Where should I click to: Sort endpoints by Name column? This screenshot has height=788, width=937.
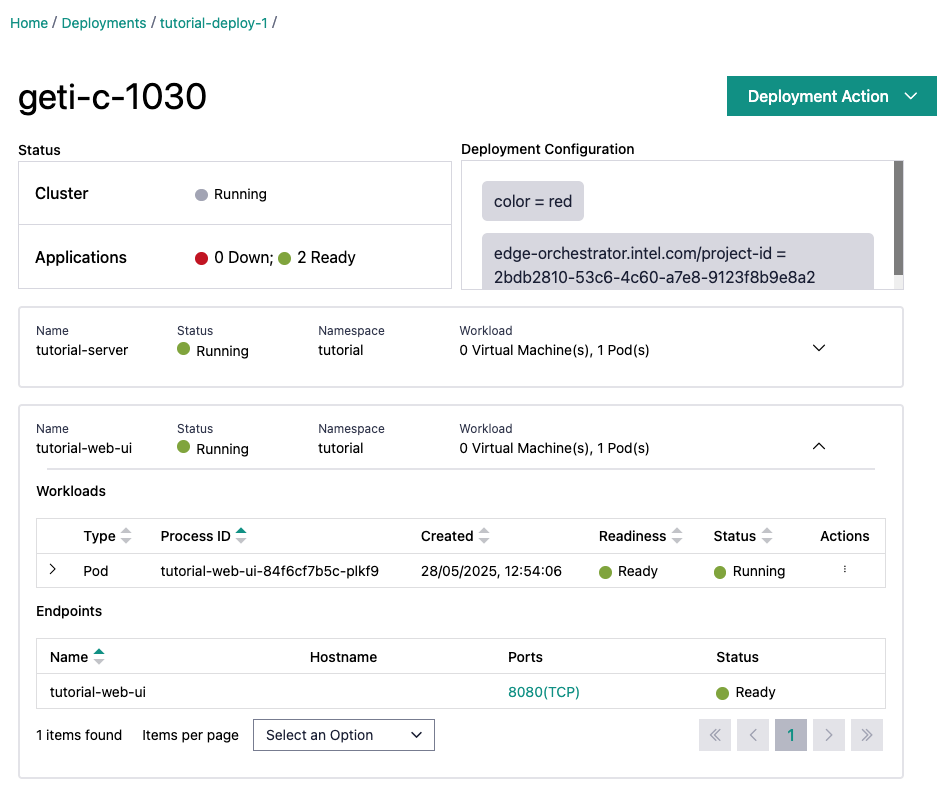(98, 657)
